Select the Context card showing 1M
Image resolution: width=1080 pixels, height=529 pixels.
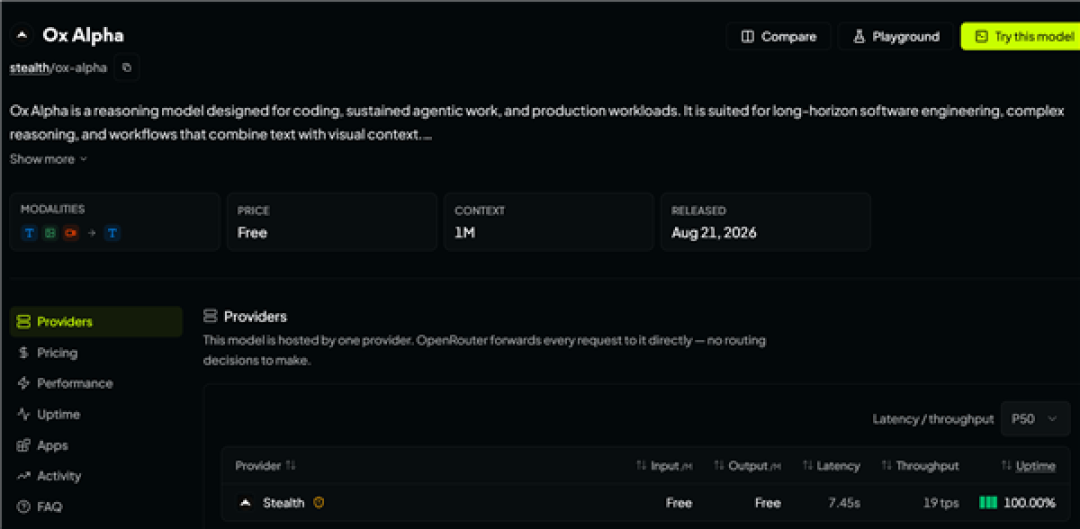(548, 222)
